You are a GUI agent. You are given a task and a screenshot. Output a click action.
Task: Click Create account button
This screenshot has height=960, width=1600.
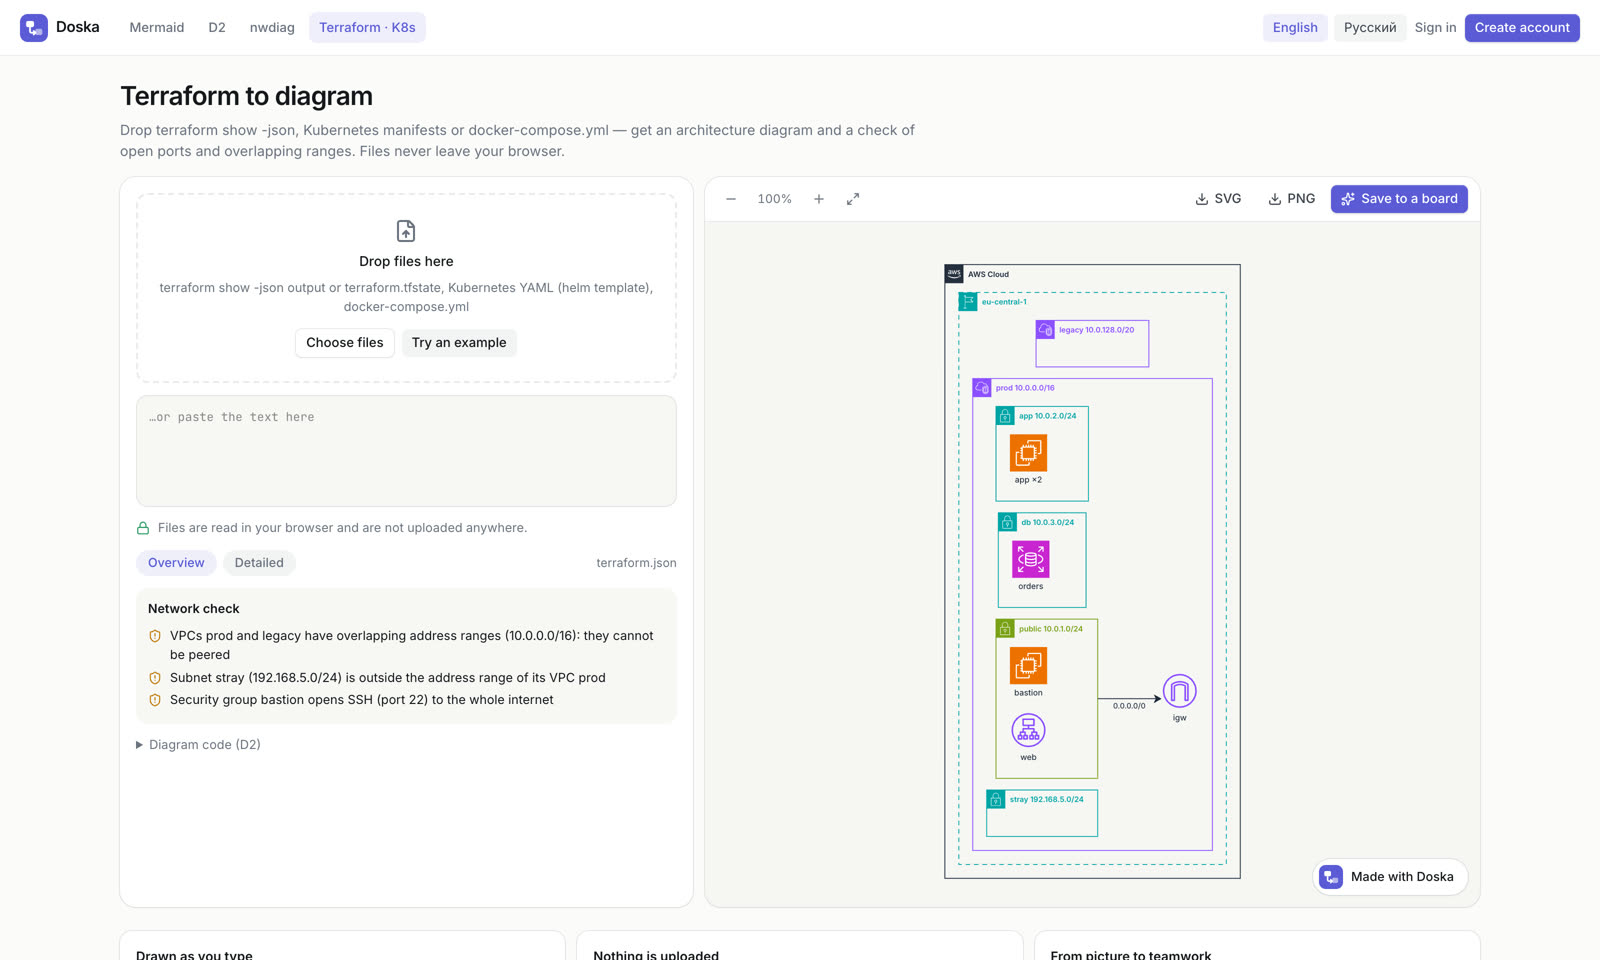pyautogui.click(x=1522, y=28)
